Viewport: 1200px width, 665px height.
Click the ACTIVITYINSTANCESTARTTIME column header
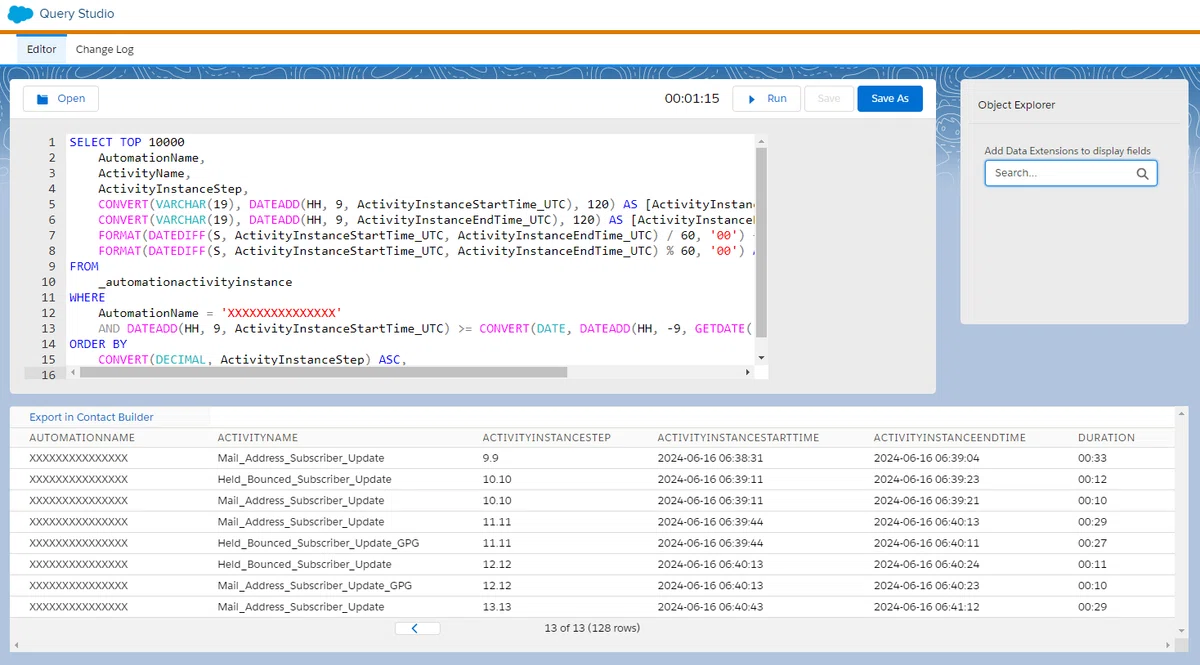[739, 438]
